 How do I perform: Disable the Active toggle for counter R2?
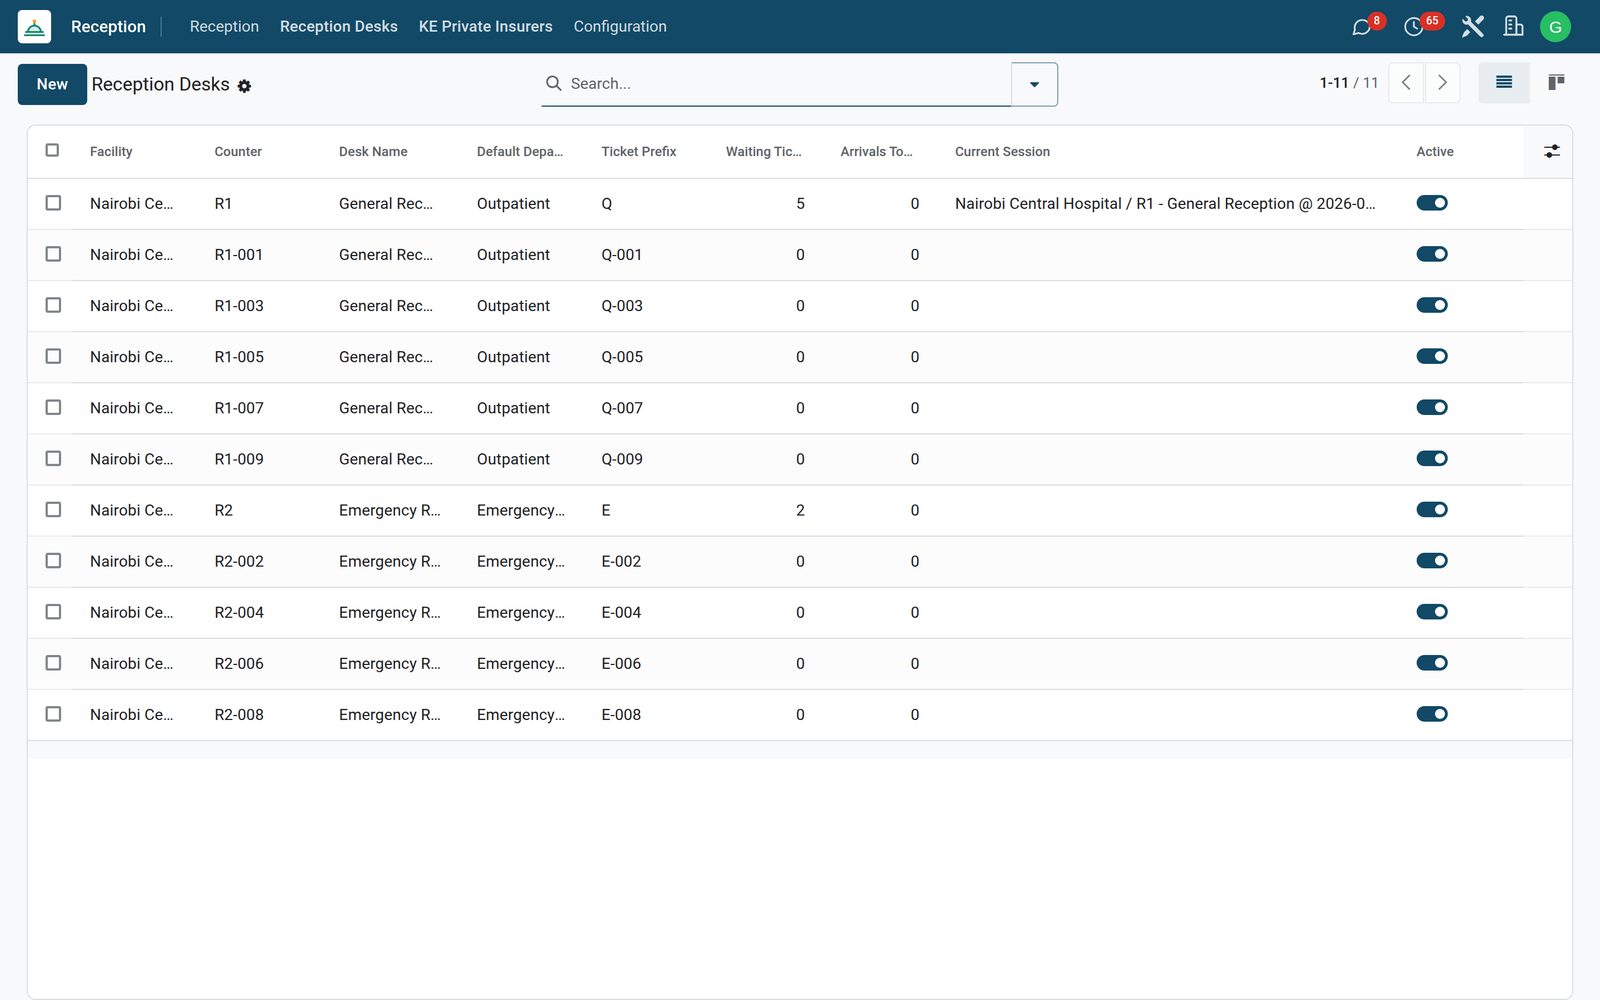click(x=1432, y=510)
